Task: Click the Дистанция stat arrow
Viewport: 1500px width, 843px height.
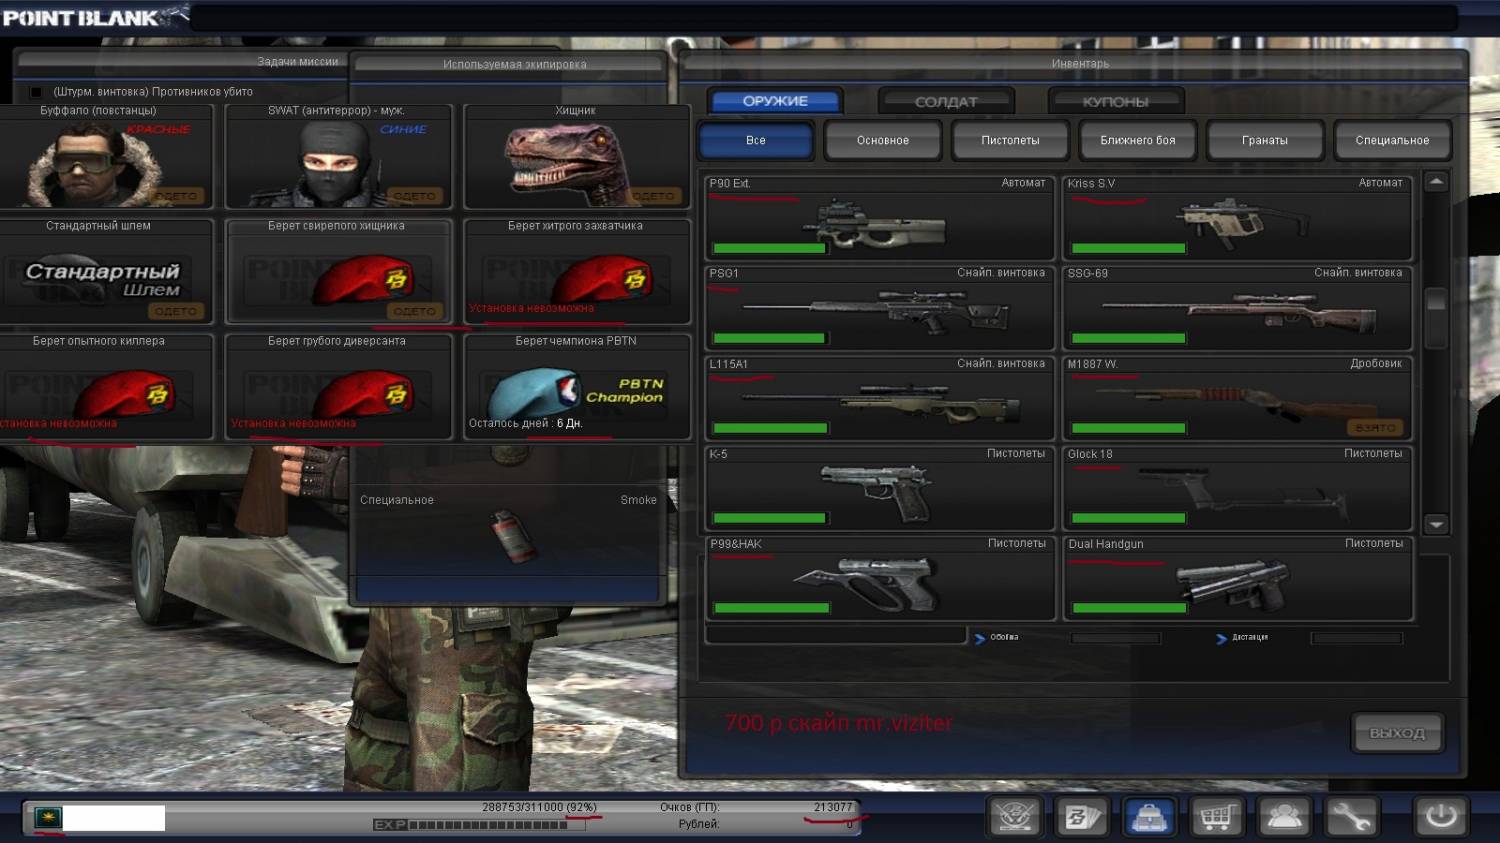Action: point(1221,638)
